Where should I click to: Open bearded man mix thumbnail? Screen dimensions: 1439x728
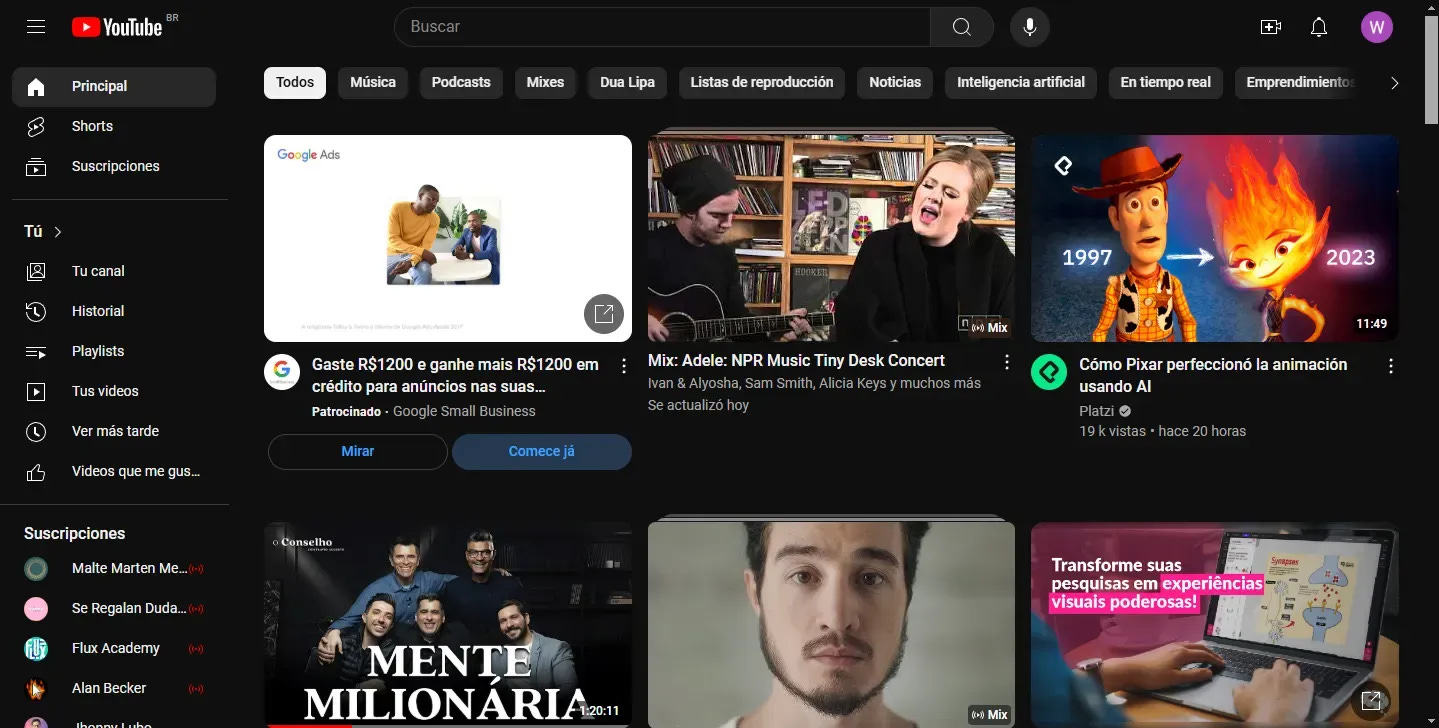point(831,625)
